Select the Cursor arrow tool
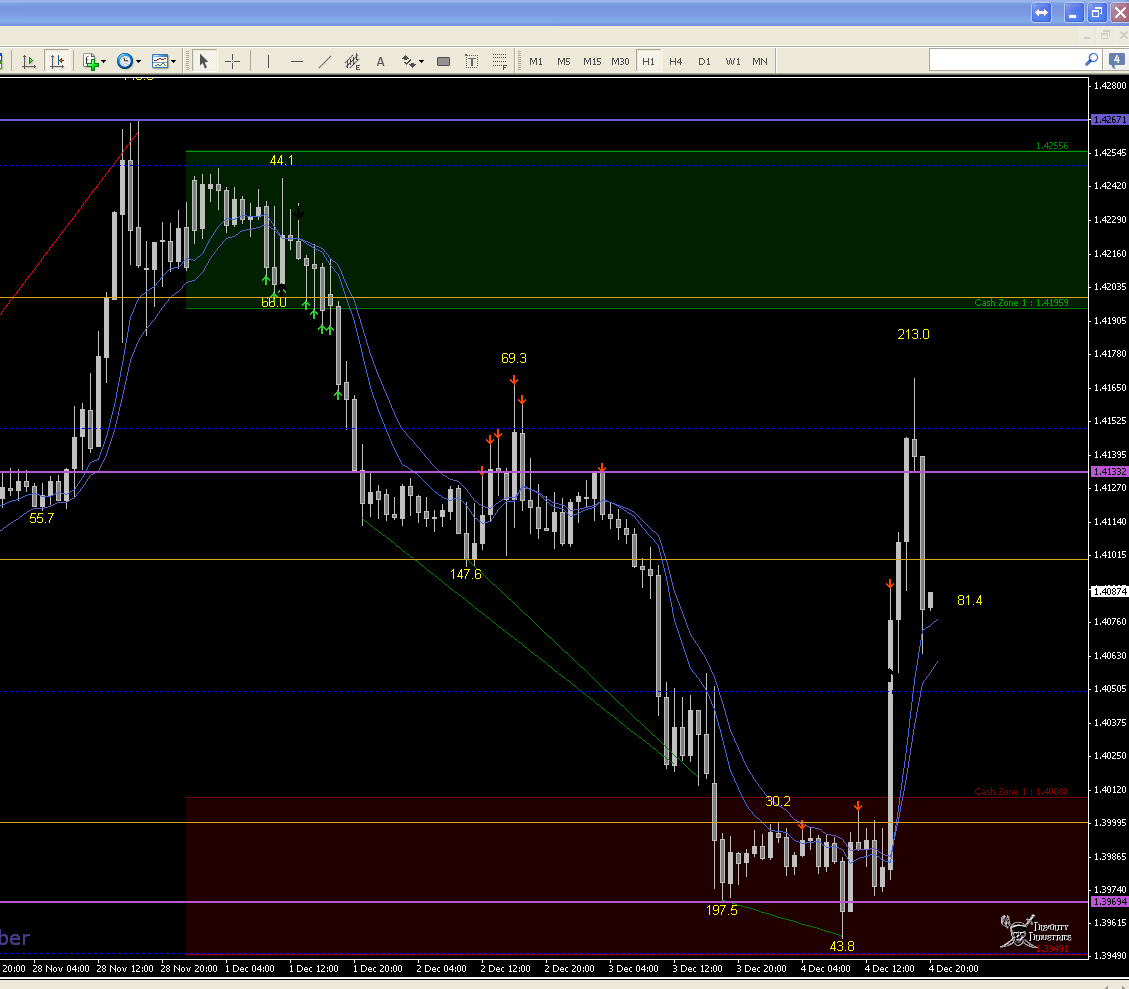This screenshot has height=989, width=1129. (x=204, y=61)
